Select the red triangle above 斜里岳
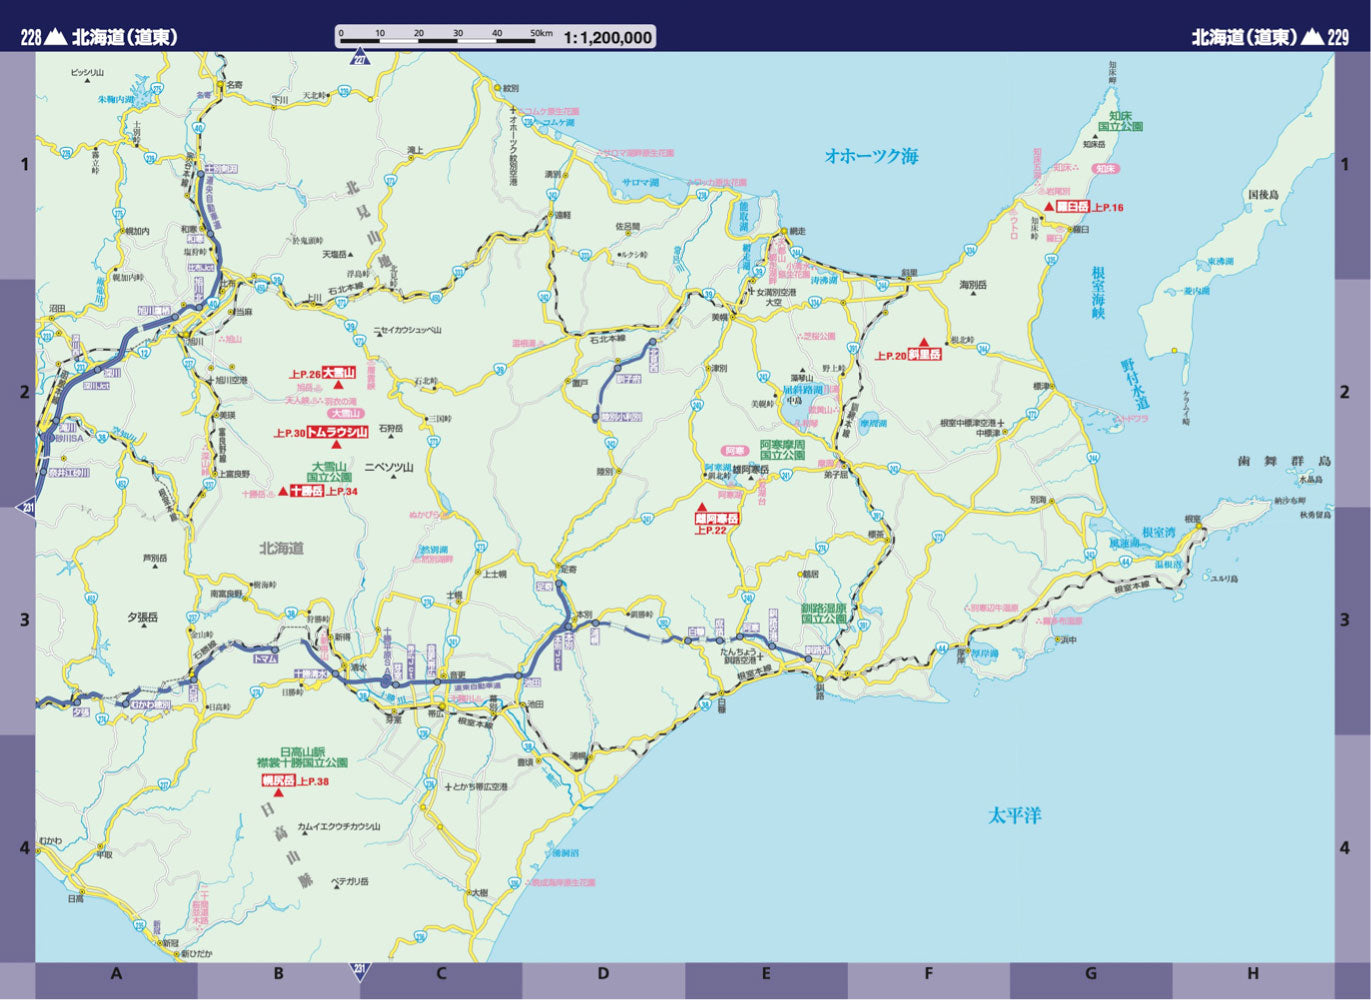 (x=924, y=342)
